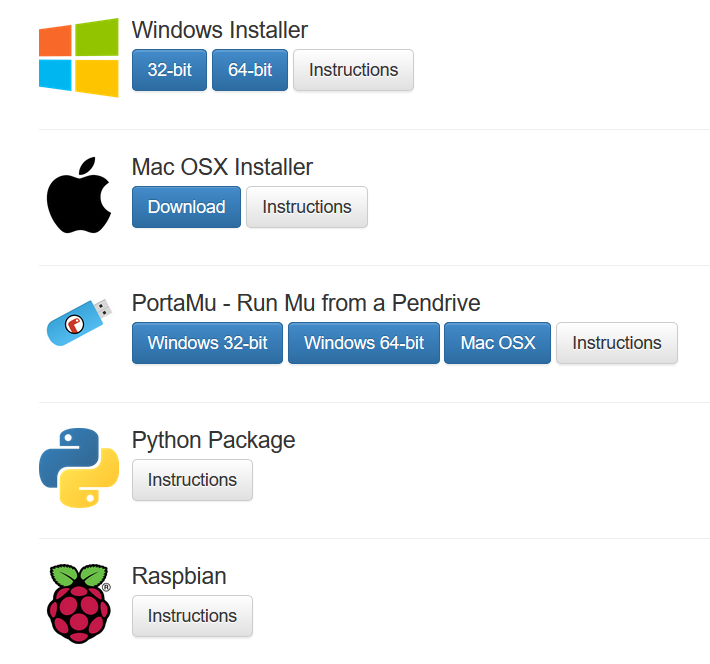Open Windows Installer Instructions
The width and height of the screenshot is (710, 664).
click(x=353, y=70)
